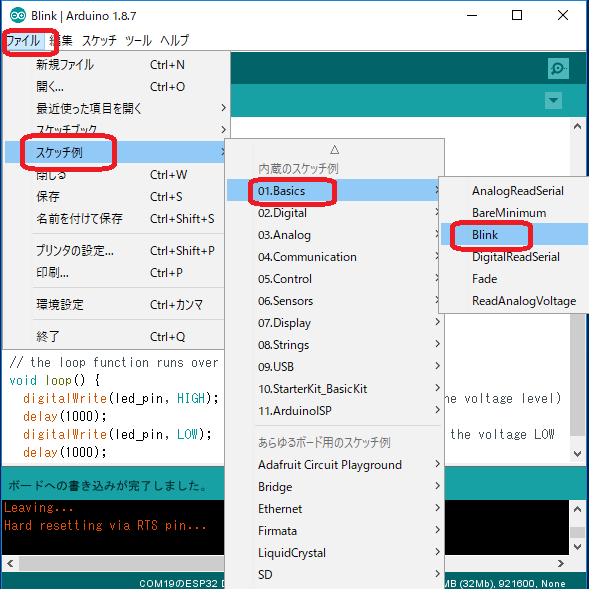589x589 pixels.
Task: Click the 'Leaving...' console line
Action: (39, 507)
